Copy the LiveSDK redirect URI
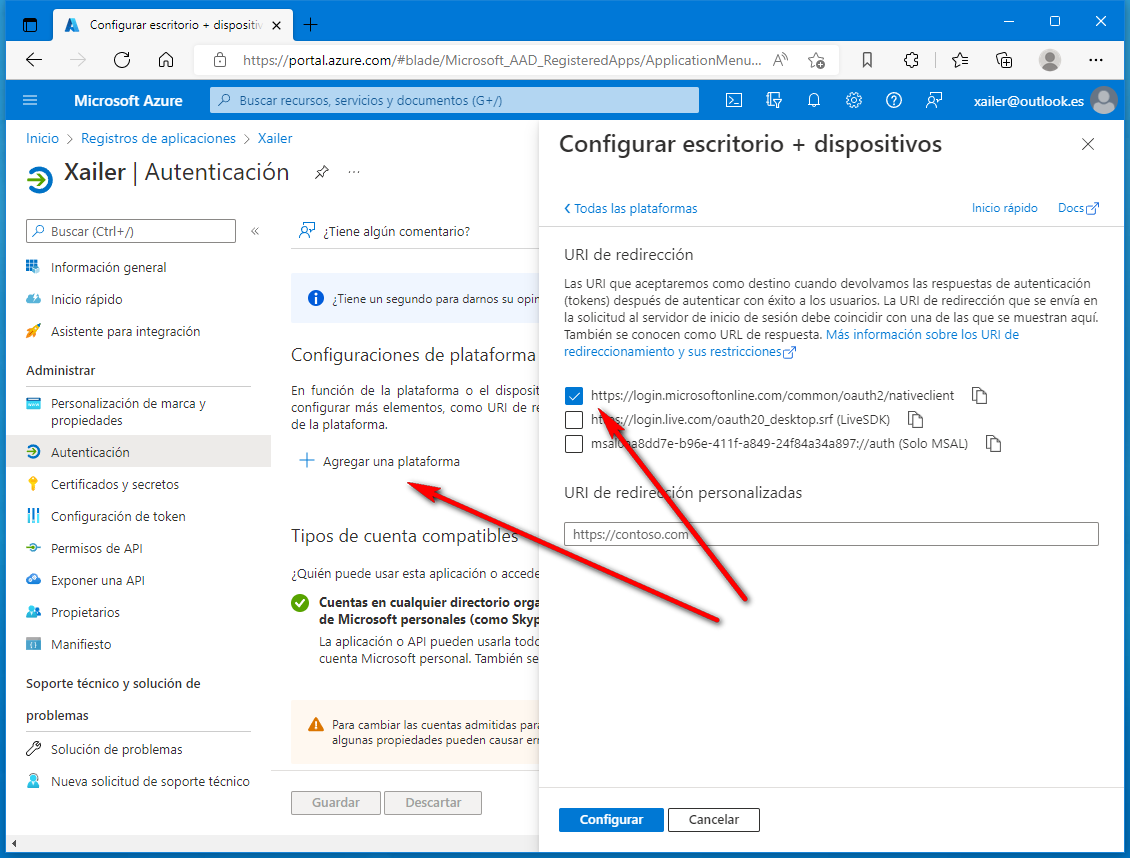Image resolution: width=1130 pixels, height=858 pixels. tap(915, 419)
